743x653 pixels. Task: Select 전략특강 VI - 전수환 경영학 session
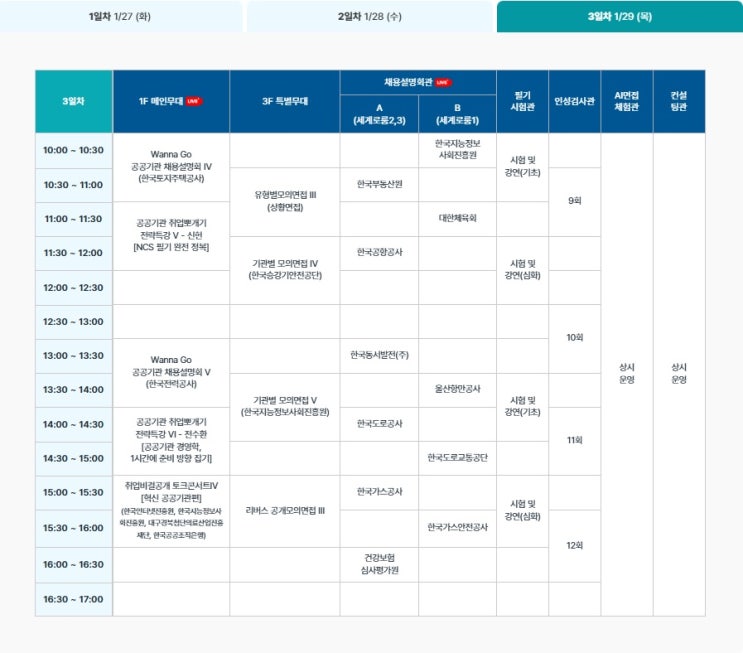click(x=171, y=441)
